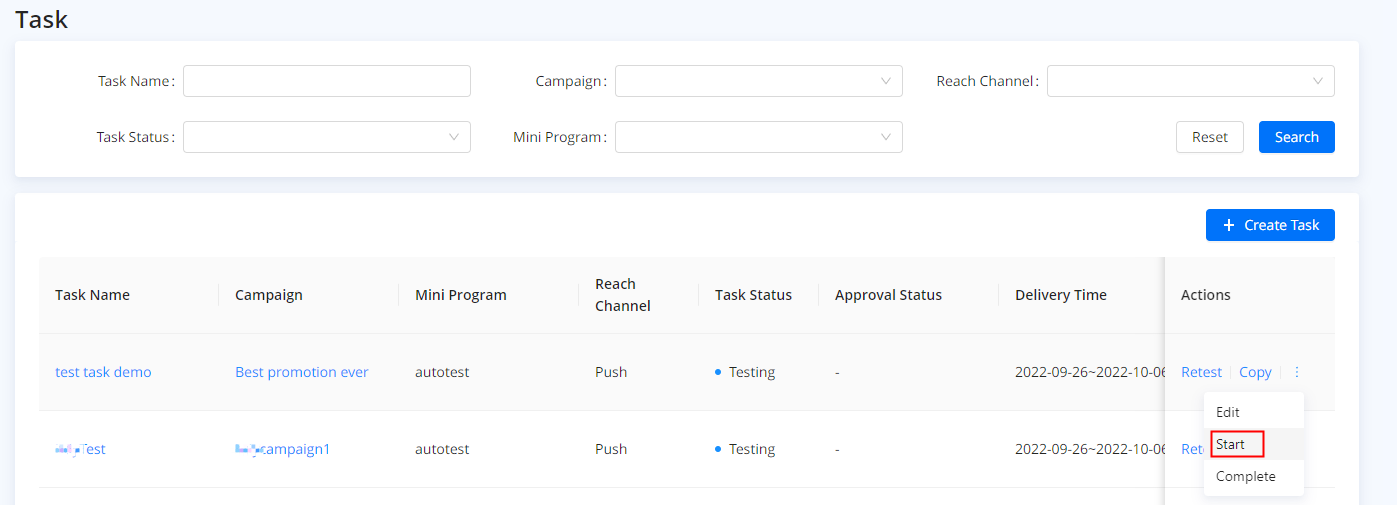Open the Task Status dropdown

tap(326, 137)
